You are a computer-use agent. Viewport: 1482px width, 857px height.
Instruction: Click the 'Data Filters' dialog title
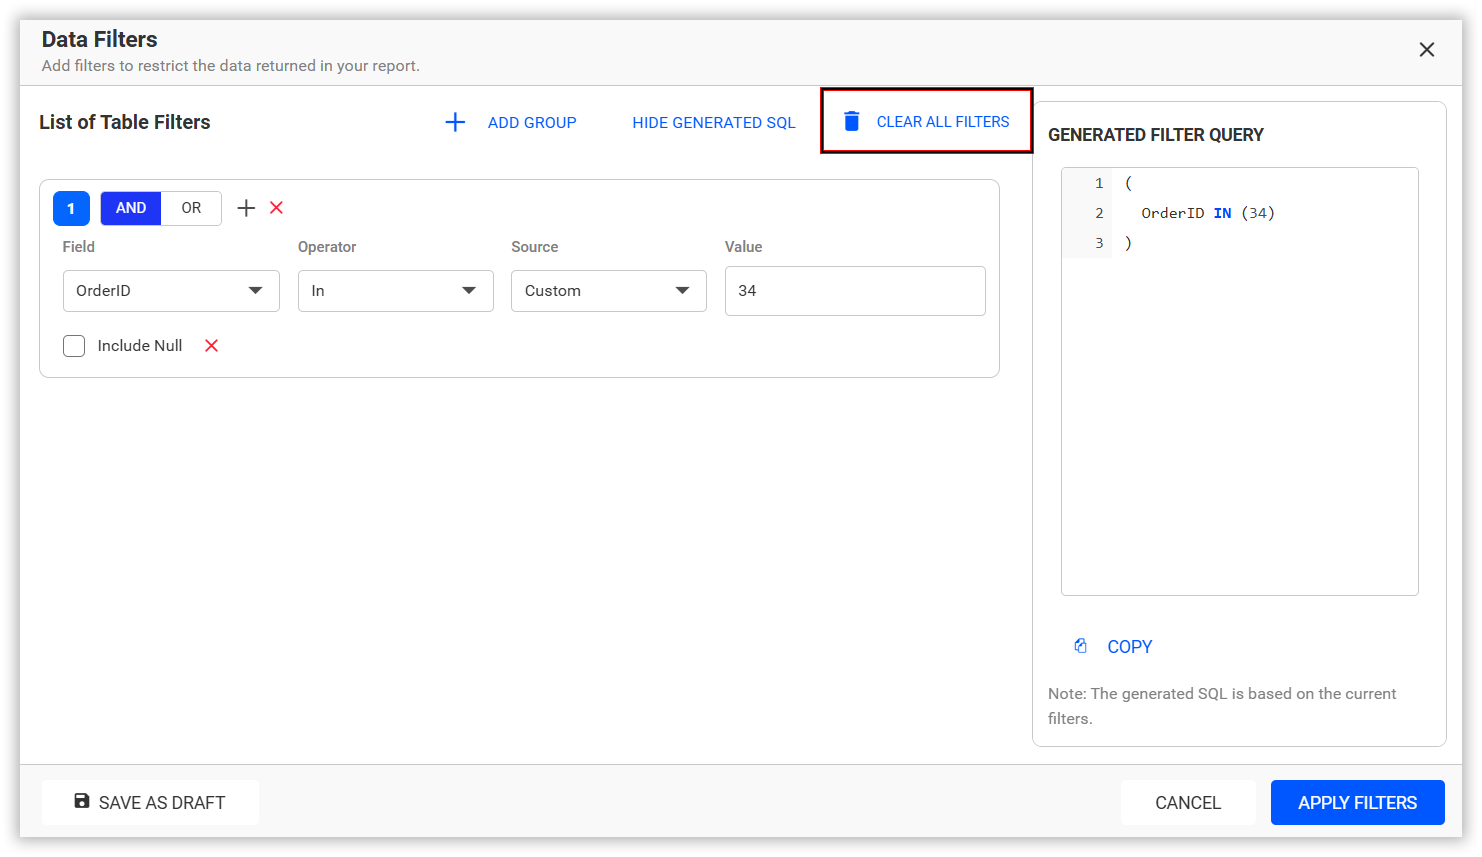tap(100, 39)
